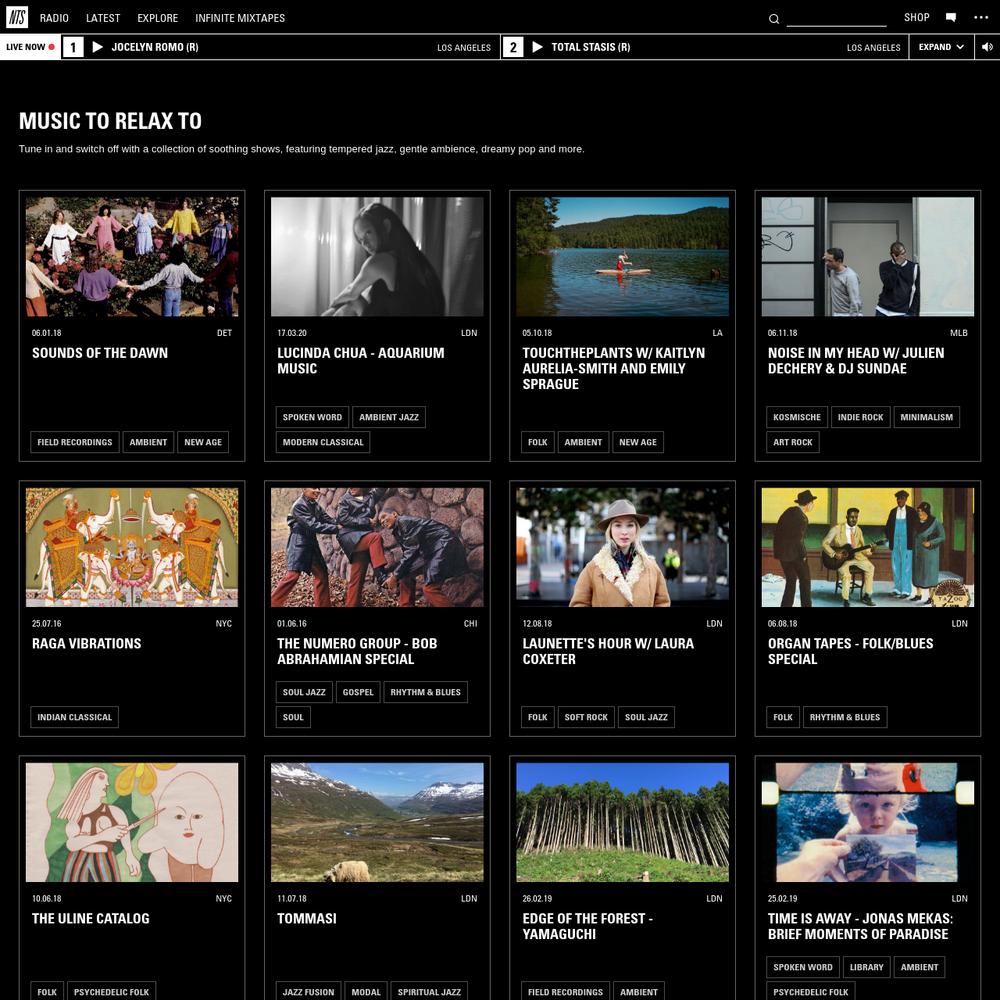Screen dimensions: 1000x1000
Task: Click Jocelyn Romo (R) show name
Action: tap(154, 47)
